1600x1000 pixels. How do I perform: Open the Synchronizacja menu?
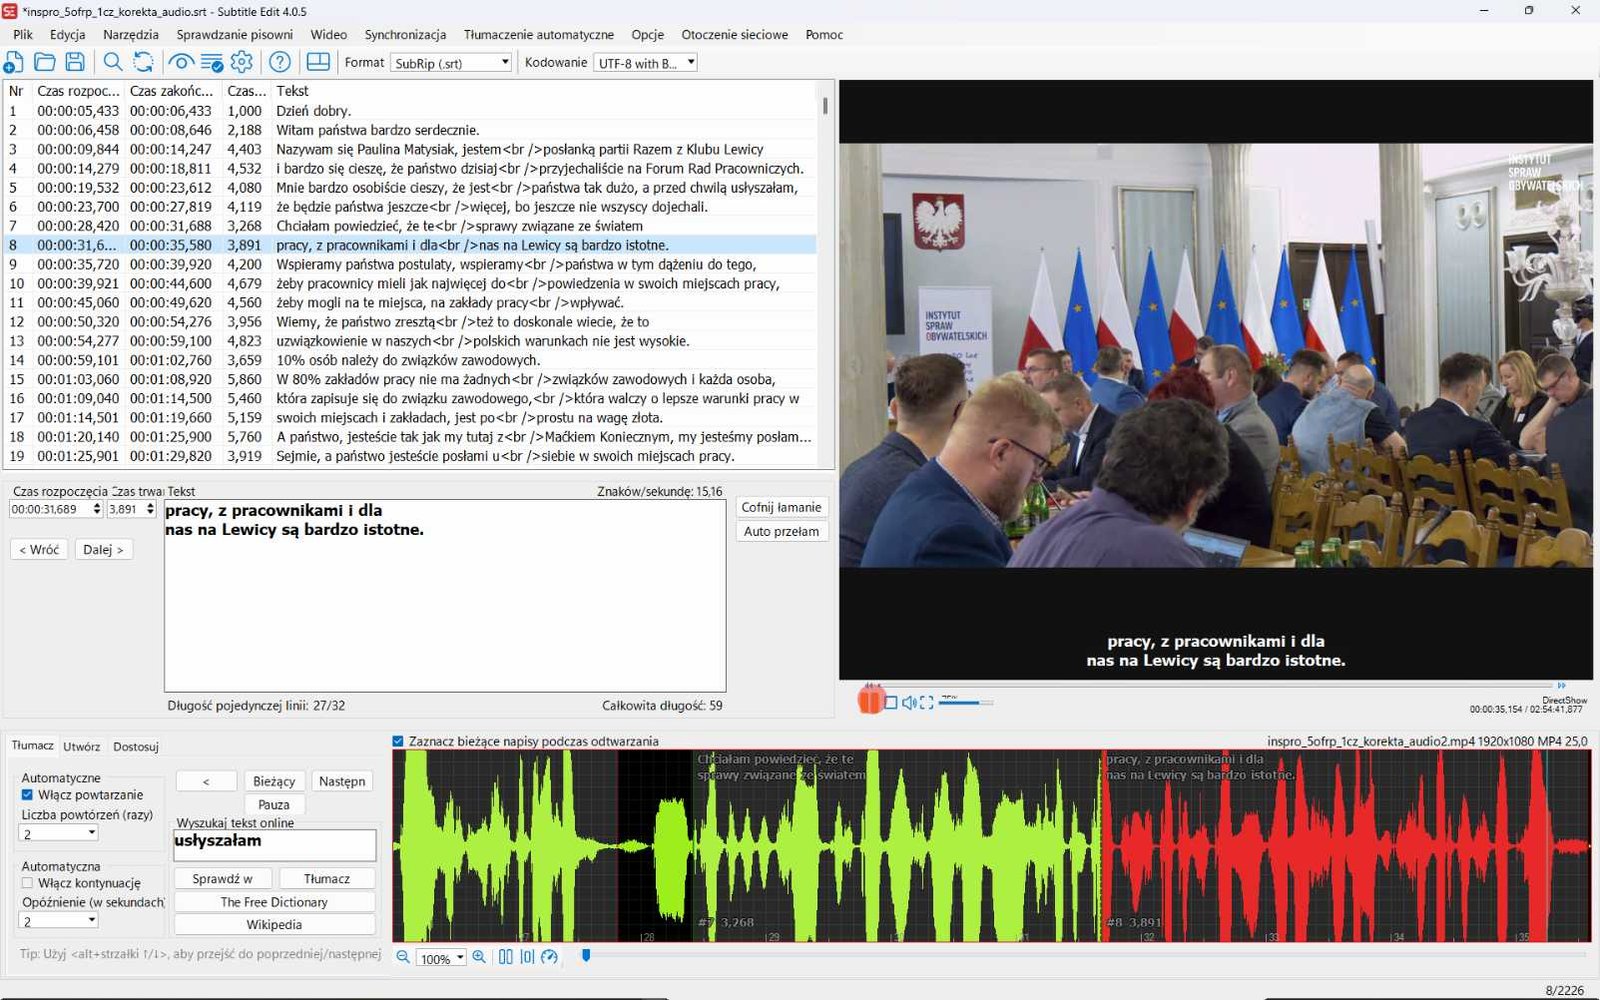pyautogui.click(x=405, y=34)
